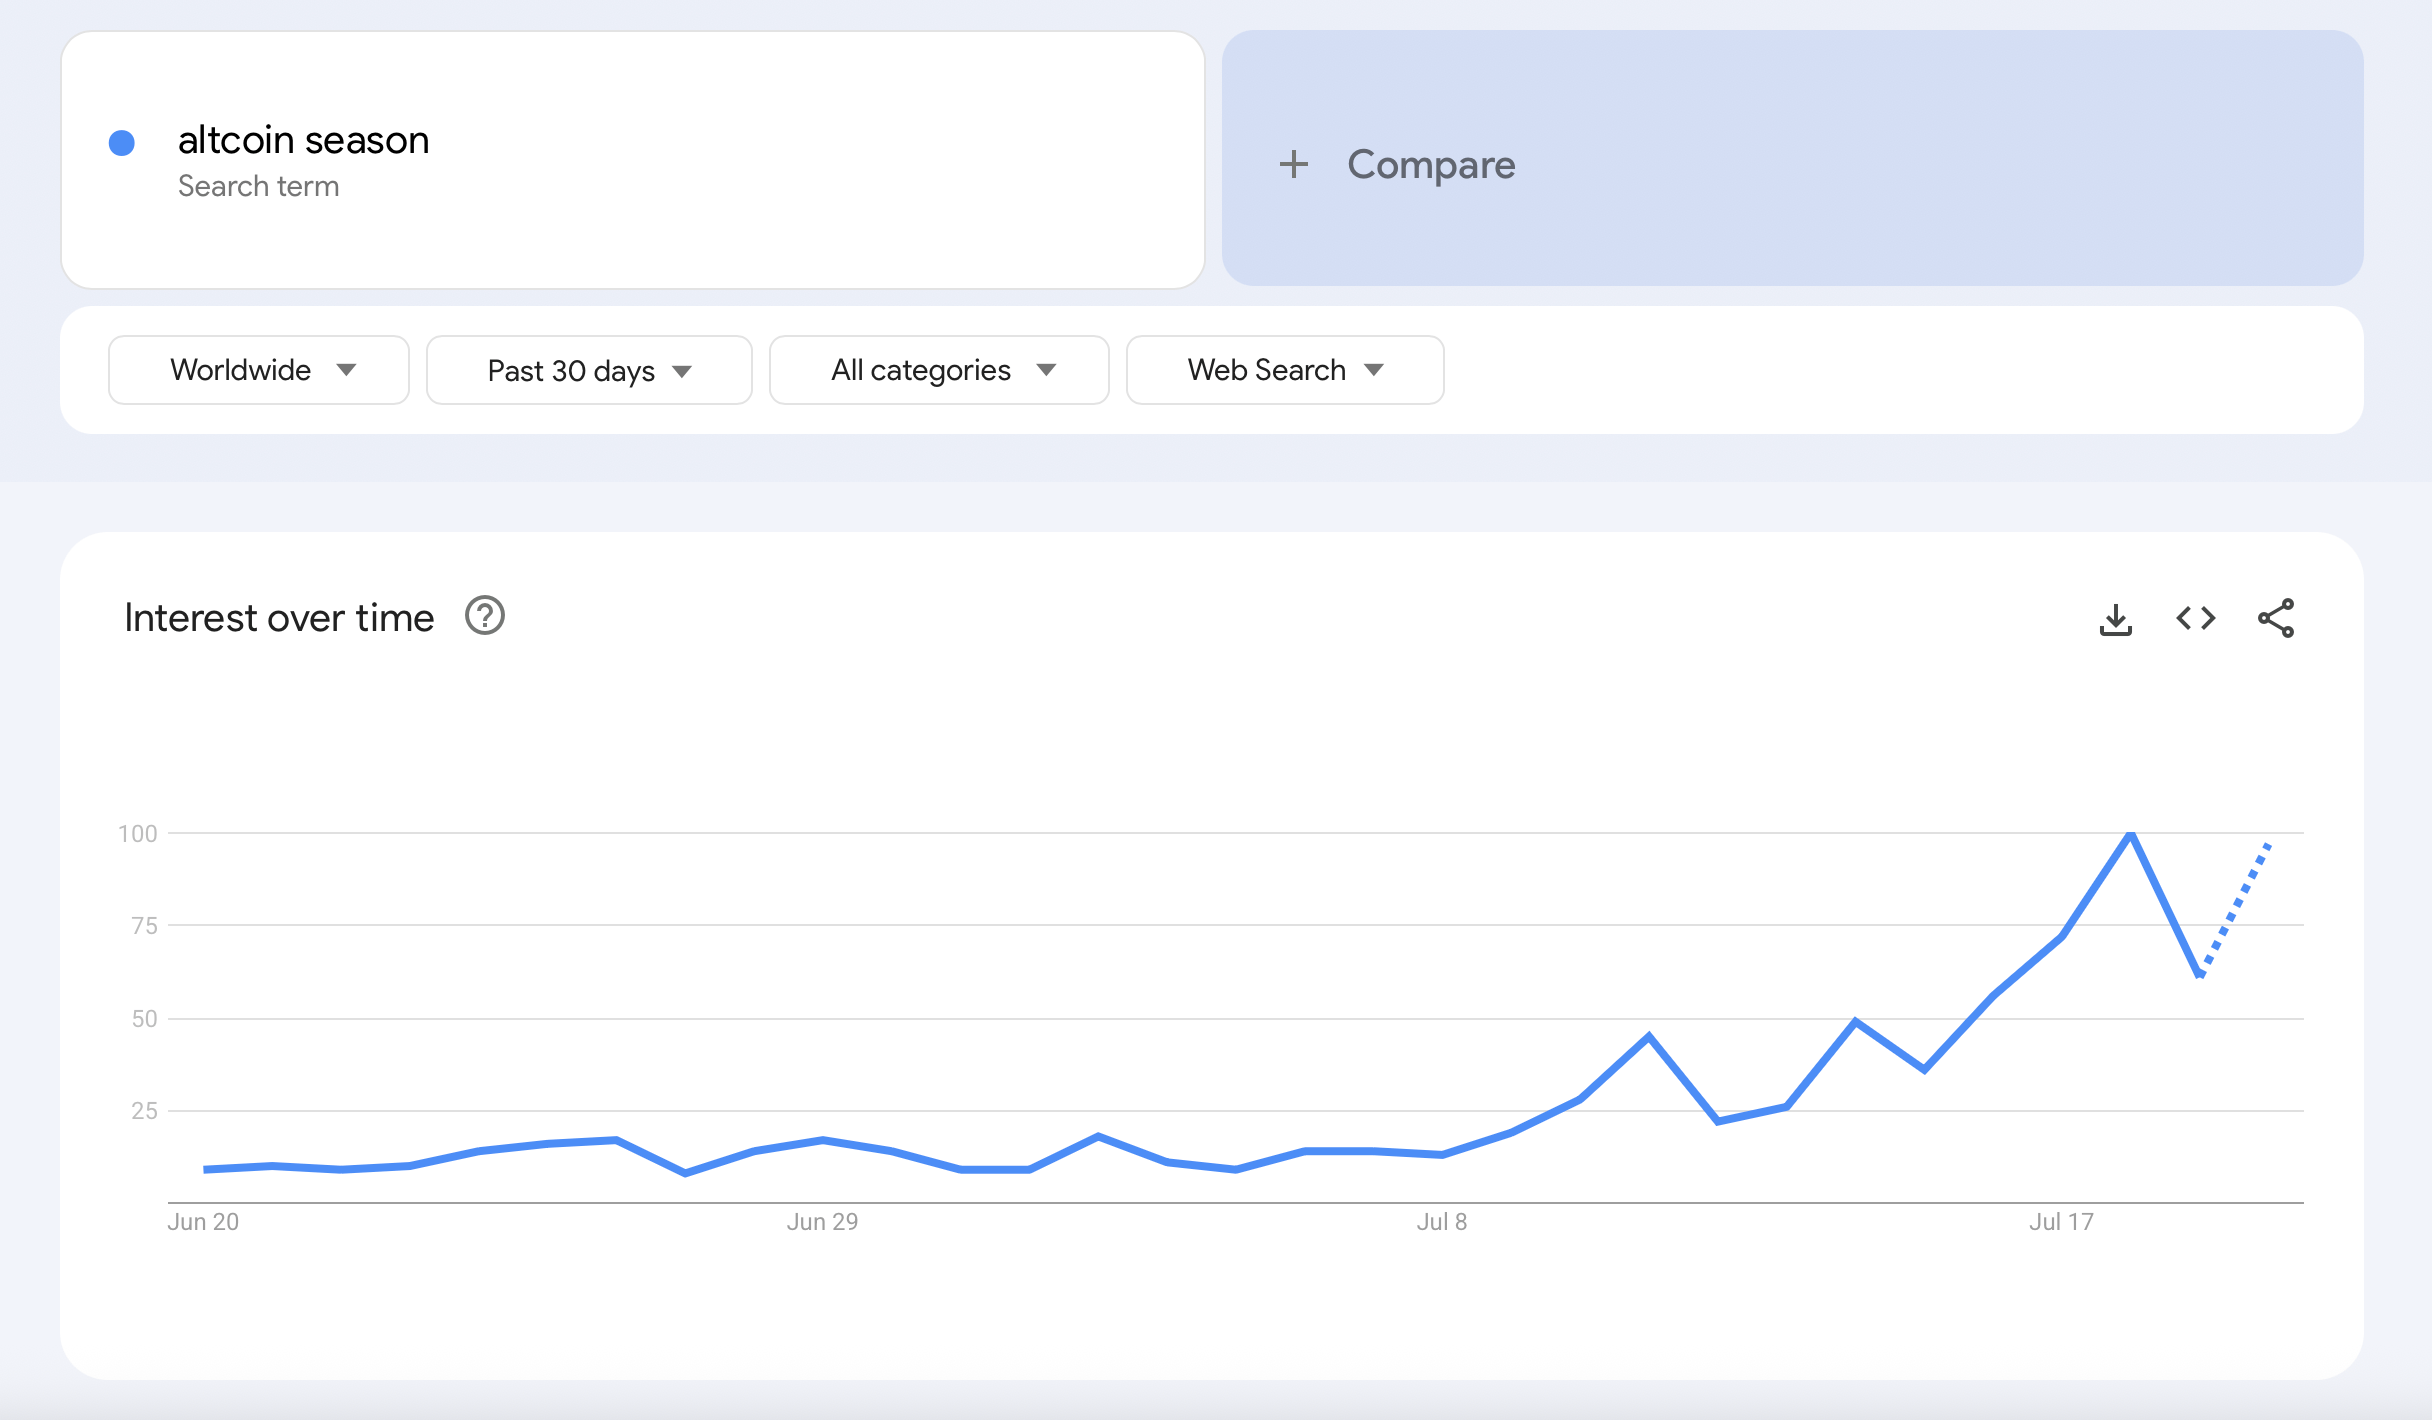Click the blue dot beside altcoin season
This screenshot has height=1420, width=2432.
(x=122, y=143)
